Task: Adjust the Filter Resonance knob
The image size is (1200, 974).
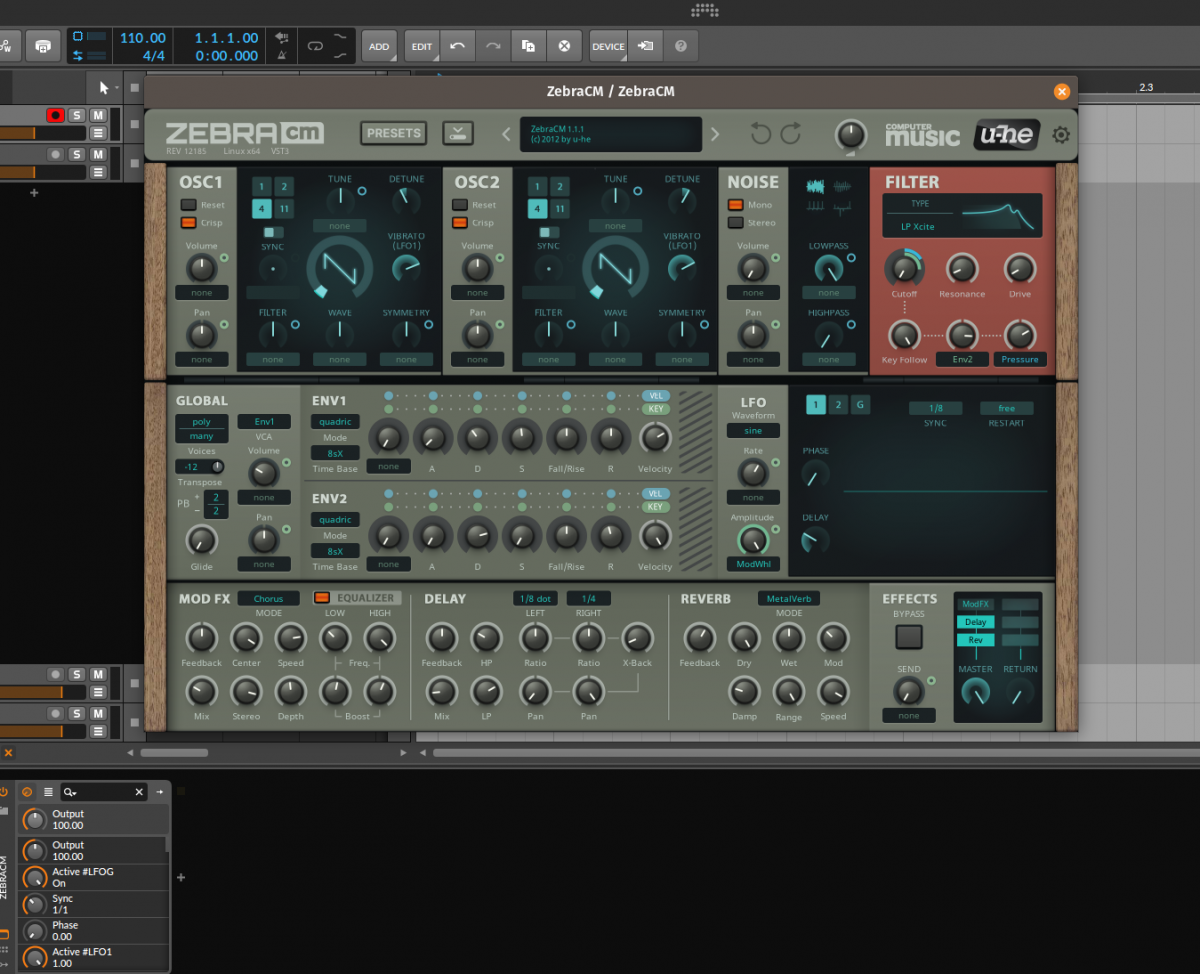Action: pyautogui.click(x=962, y=268)
